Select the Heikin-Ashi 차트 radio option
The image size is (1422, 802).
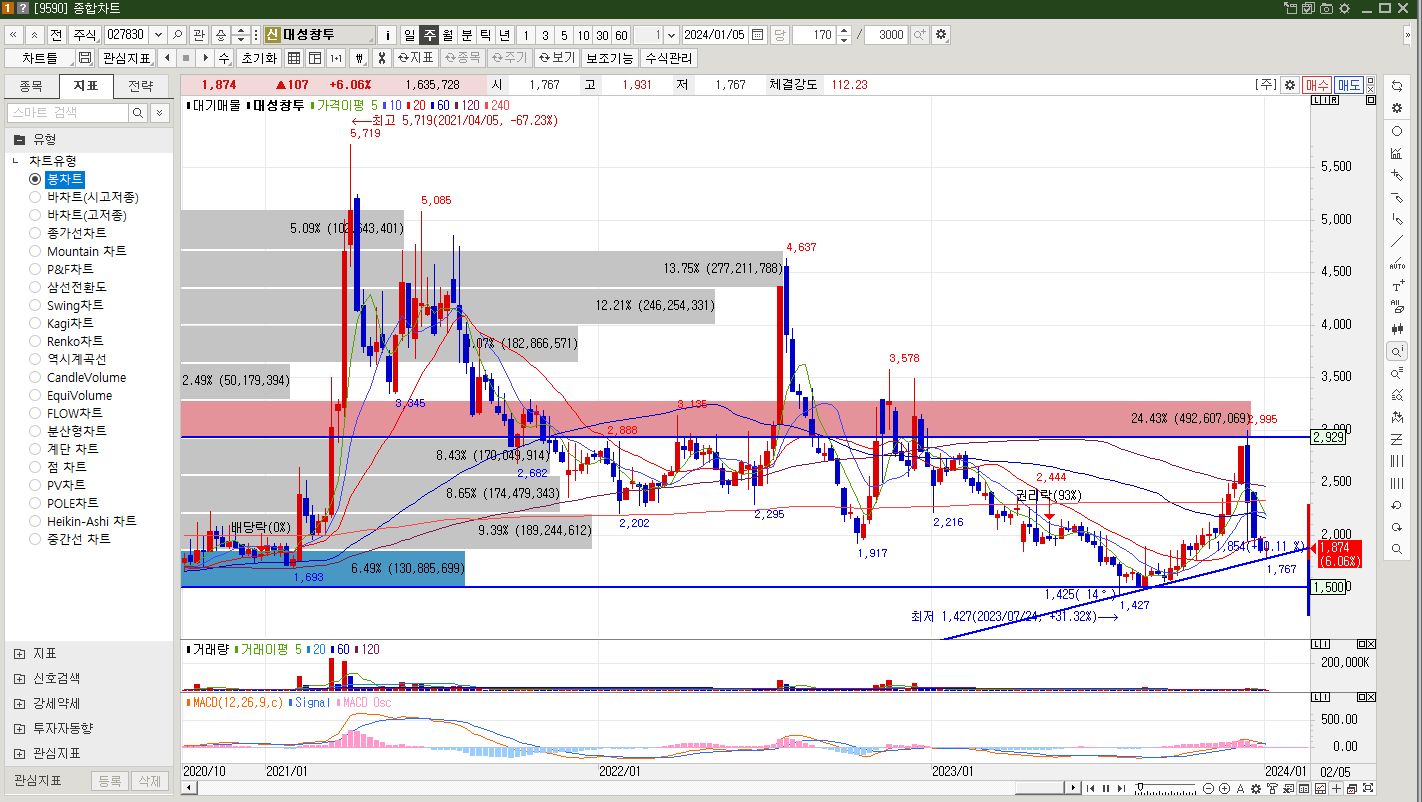click(35, 521)
